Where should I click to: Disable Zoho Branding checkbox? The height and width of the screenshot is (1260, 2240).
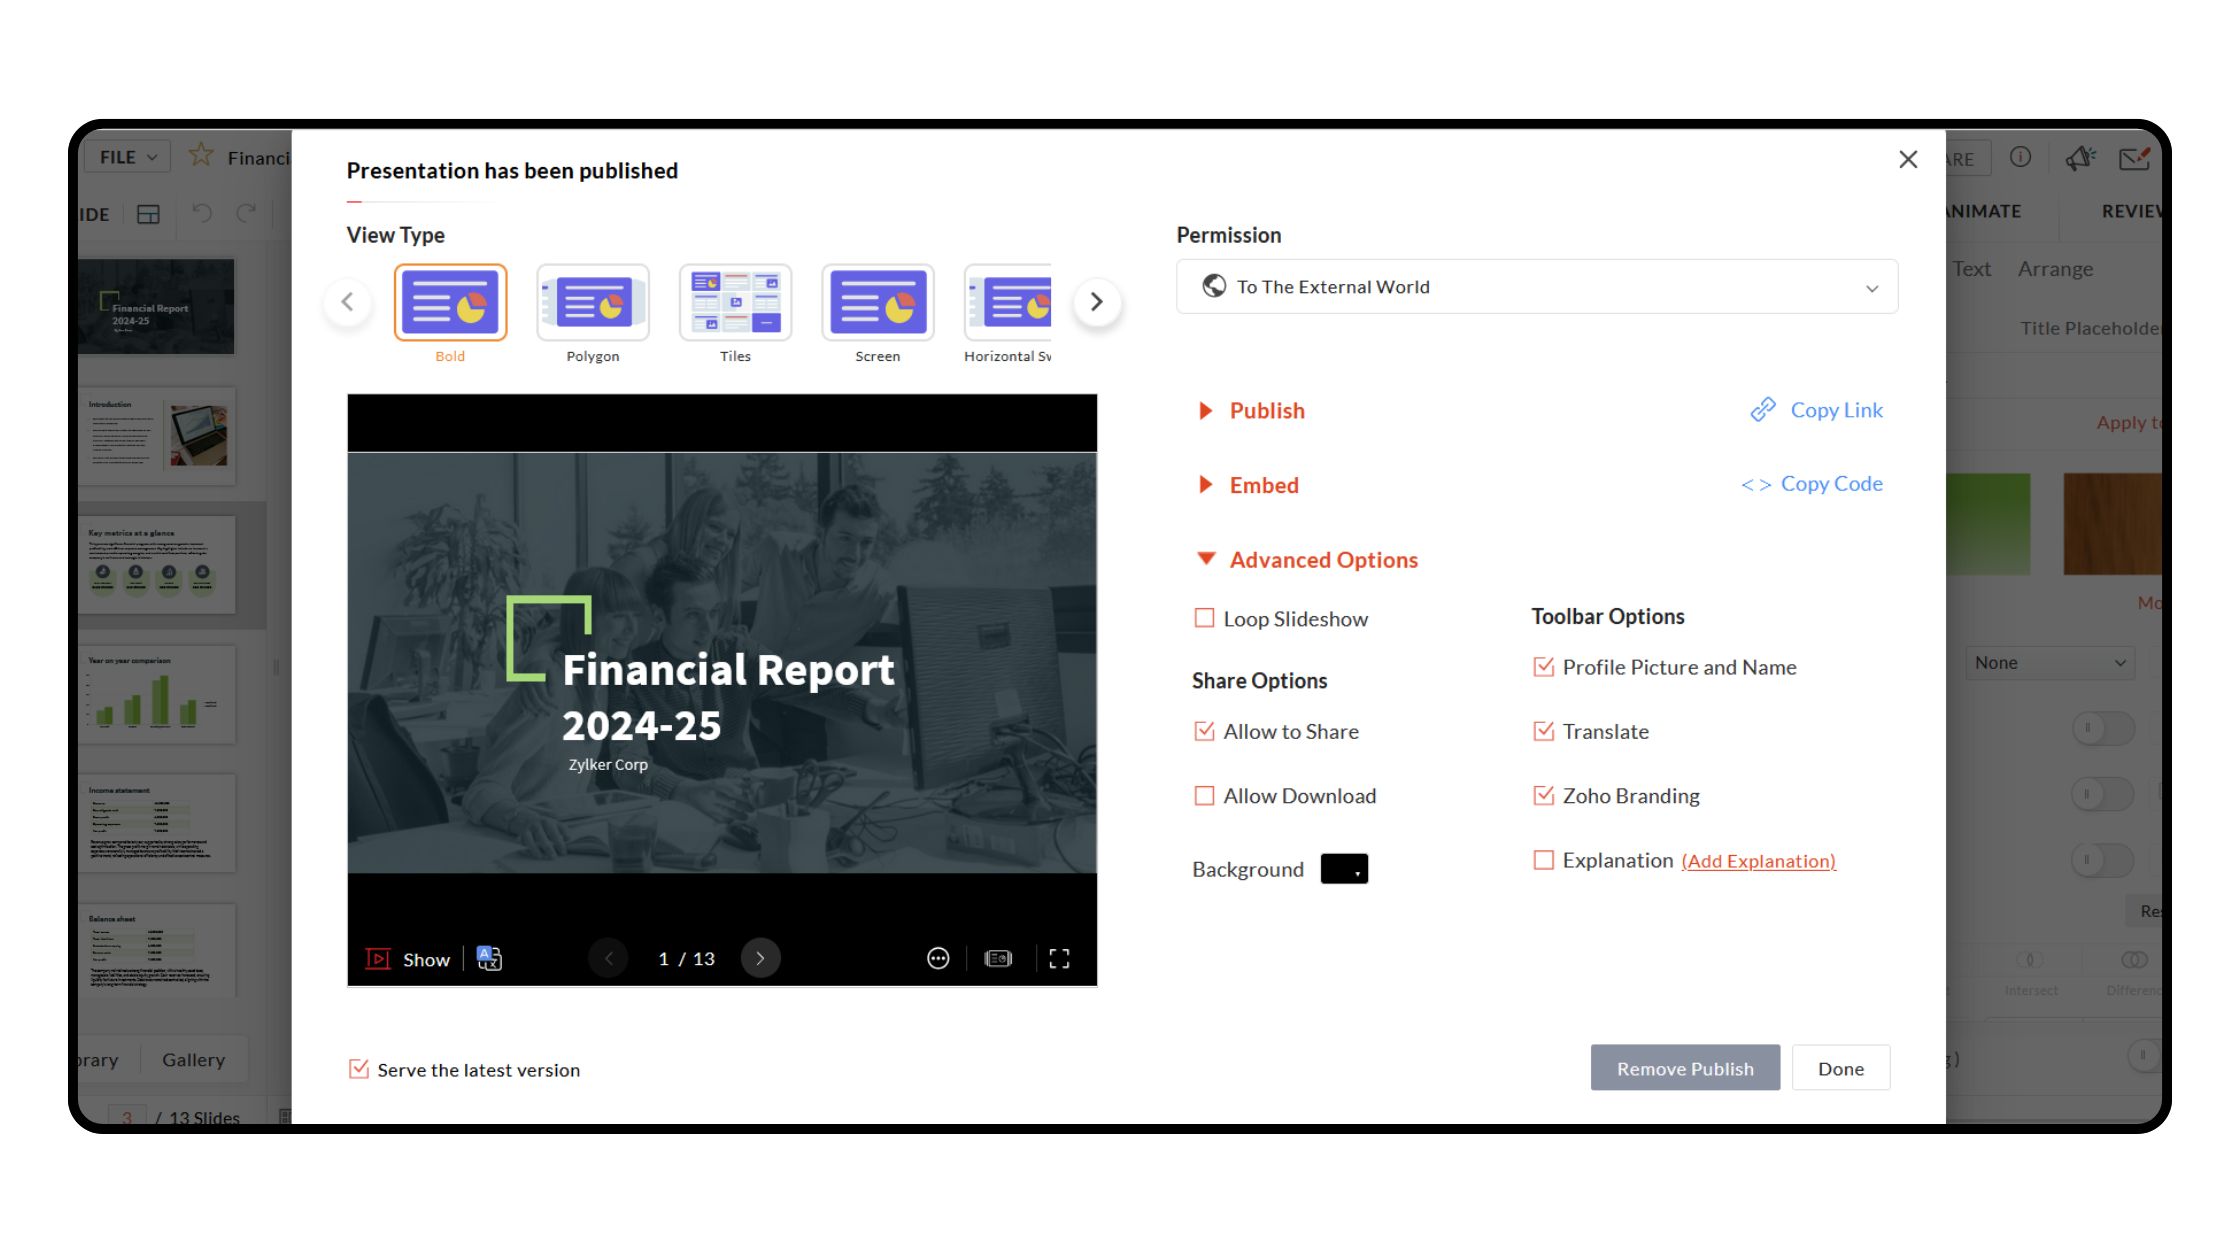[x=1544, y=796]
